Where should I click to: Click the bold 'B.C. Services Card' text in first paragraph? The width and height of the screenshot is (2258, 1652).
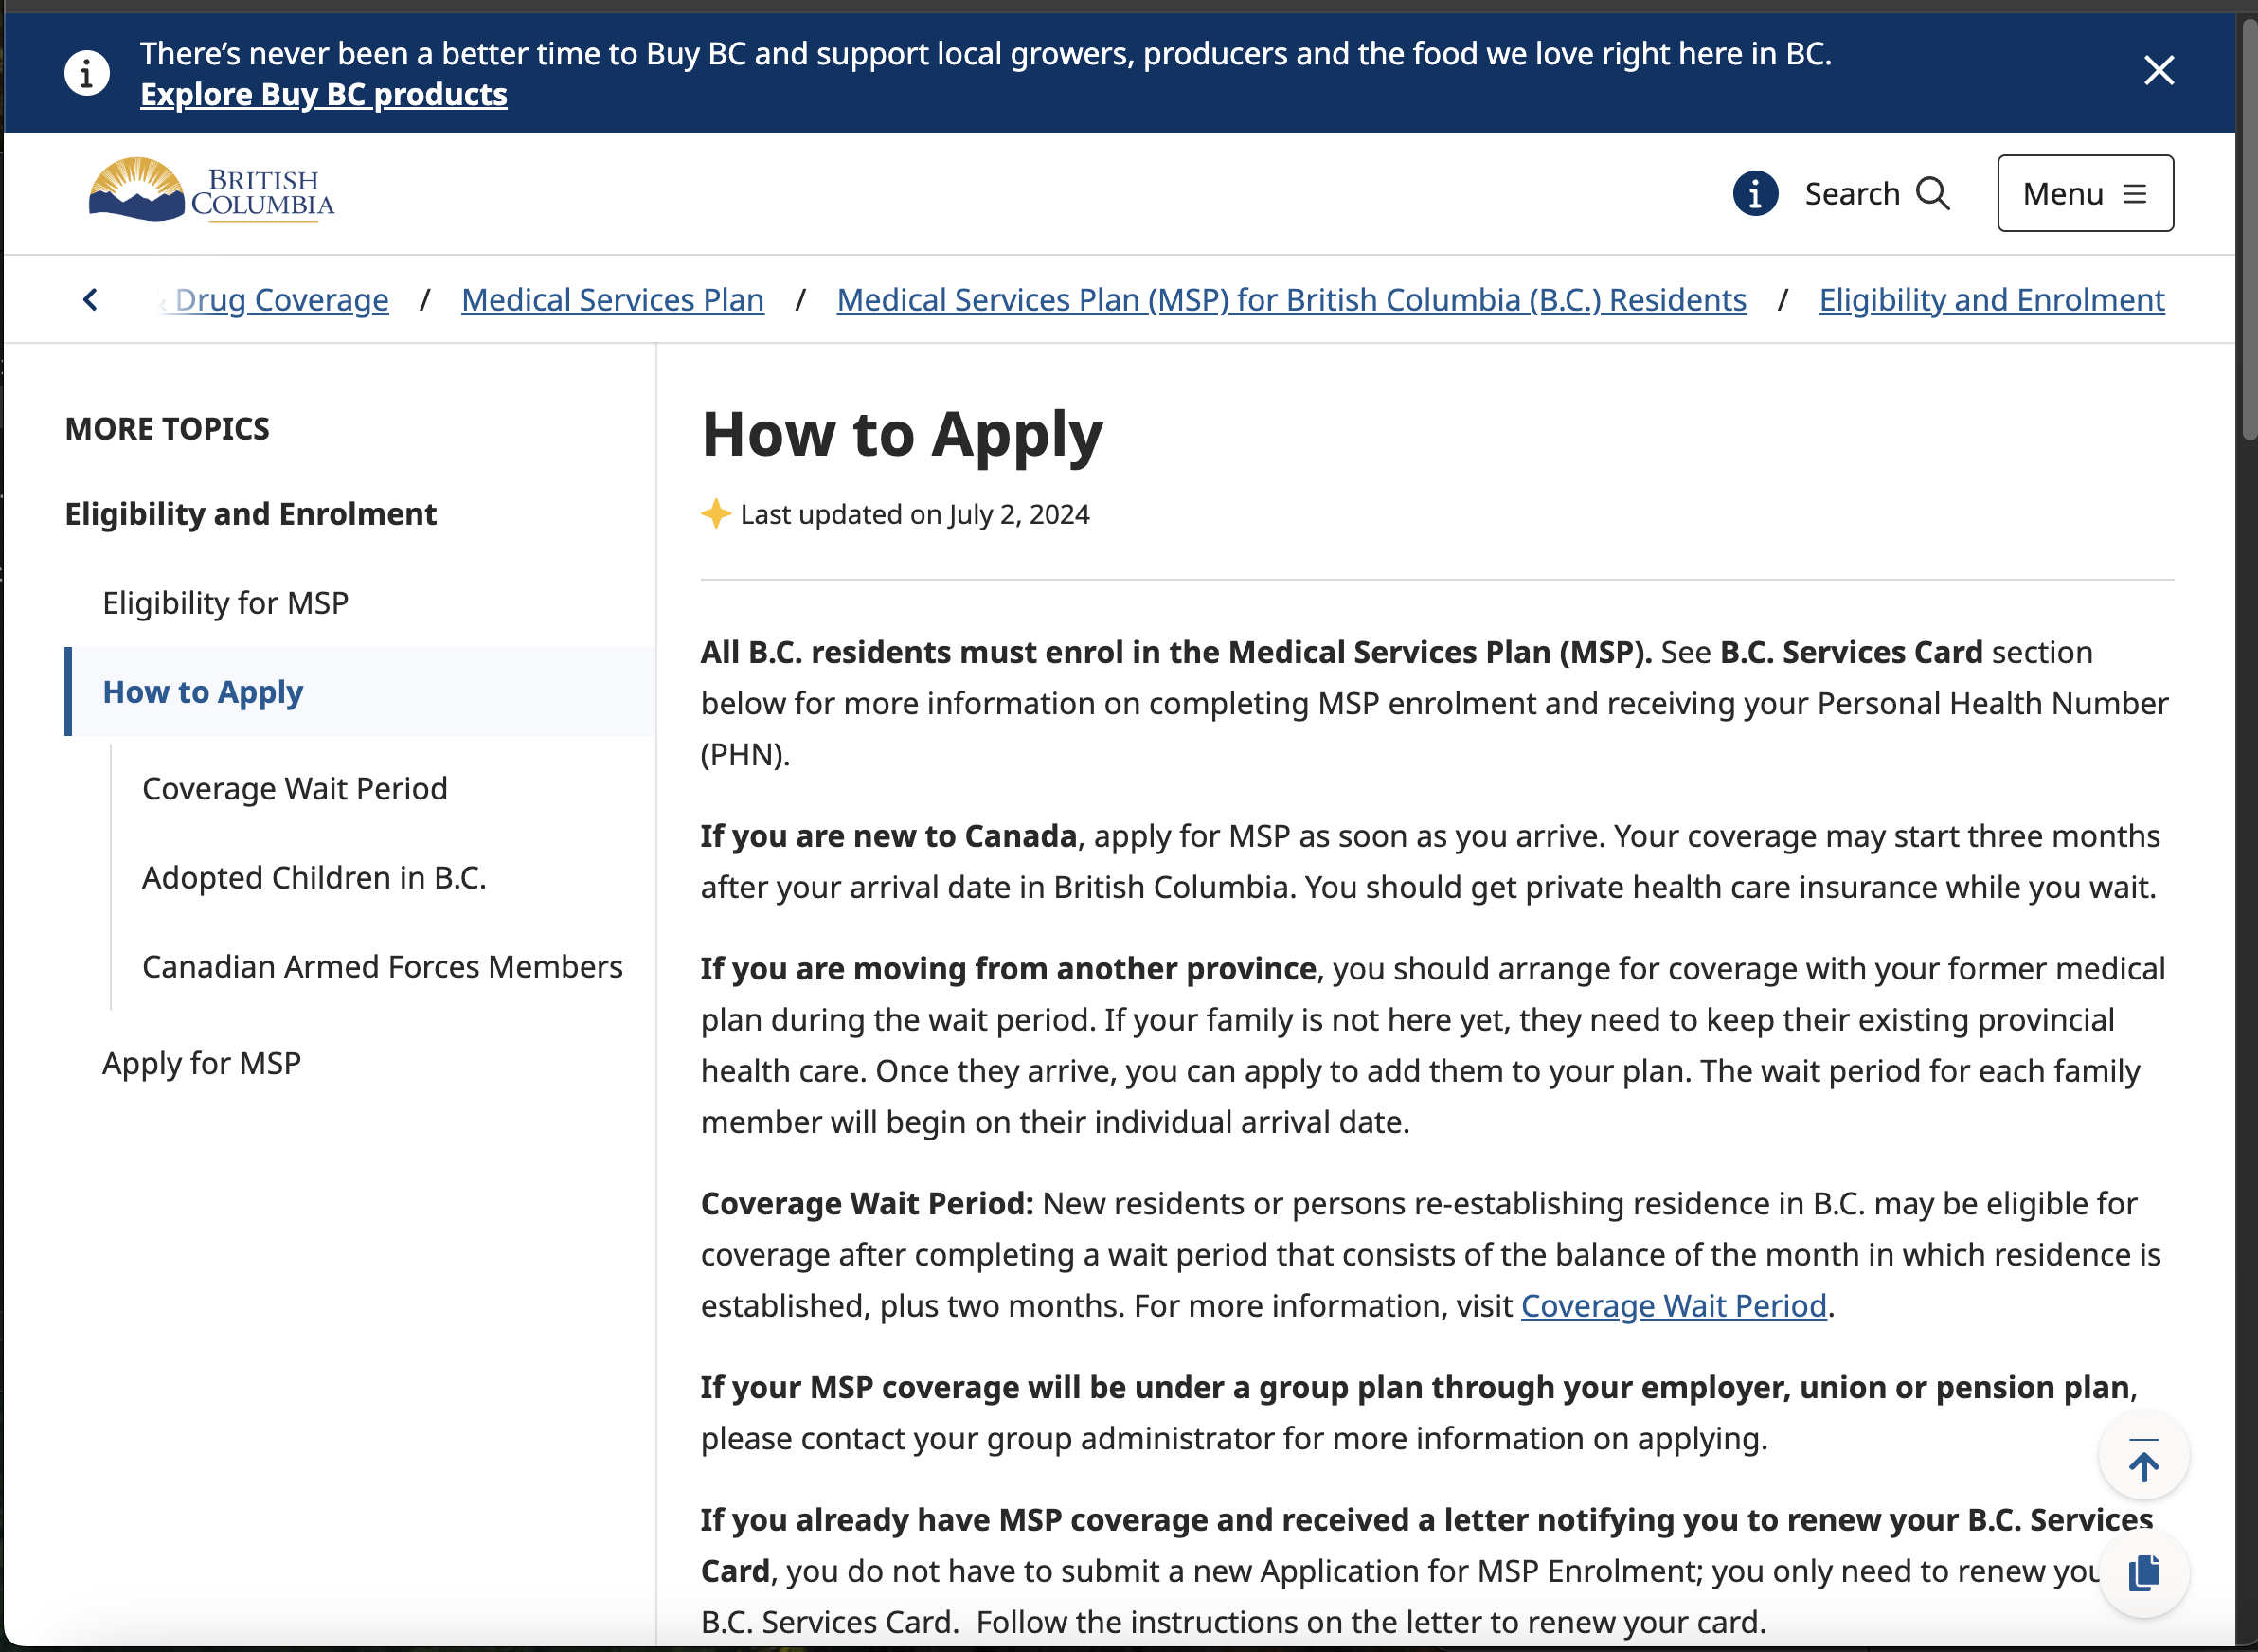pyautogui.click(x=1850, y=652)
